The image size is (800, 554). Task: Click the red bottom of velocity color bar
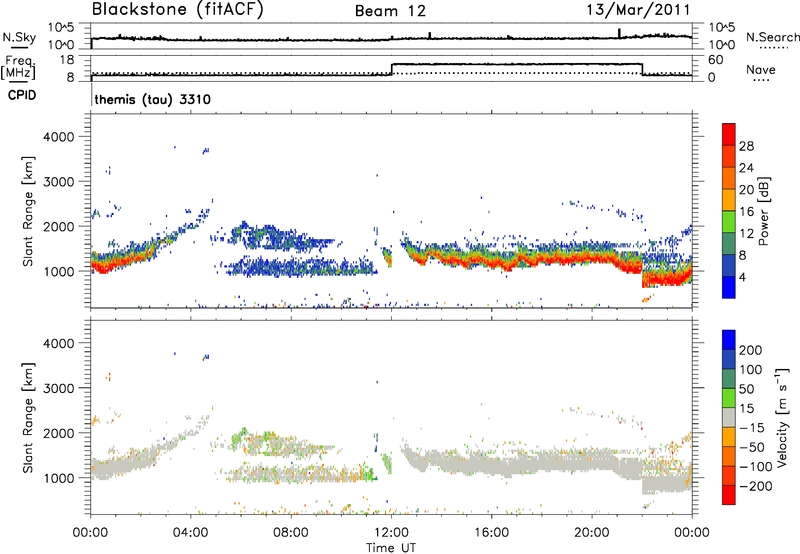point(729,495)
